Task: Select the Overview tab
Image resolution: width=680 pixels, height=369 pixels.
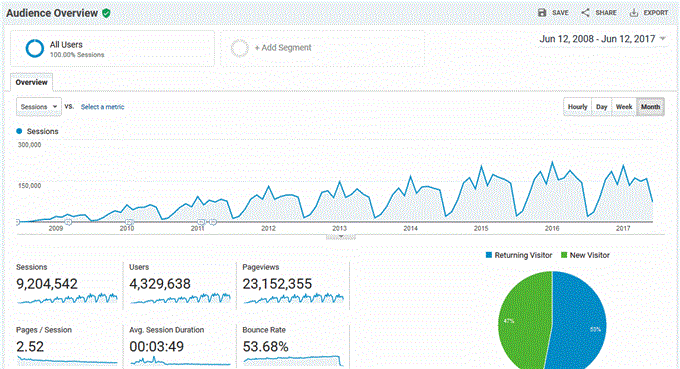Action: [31, 82]
